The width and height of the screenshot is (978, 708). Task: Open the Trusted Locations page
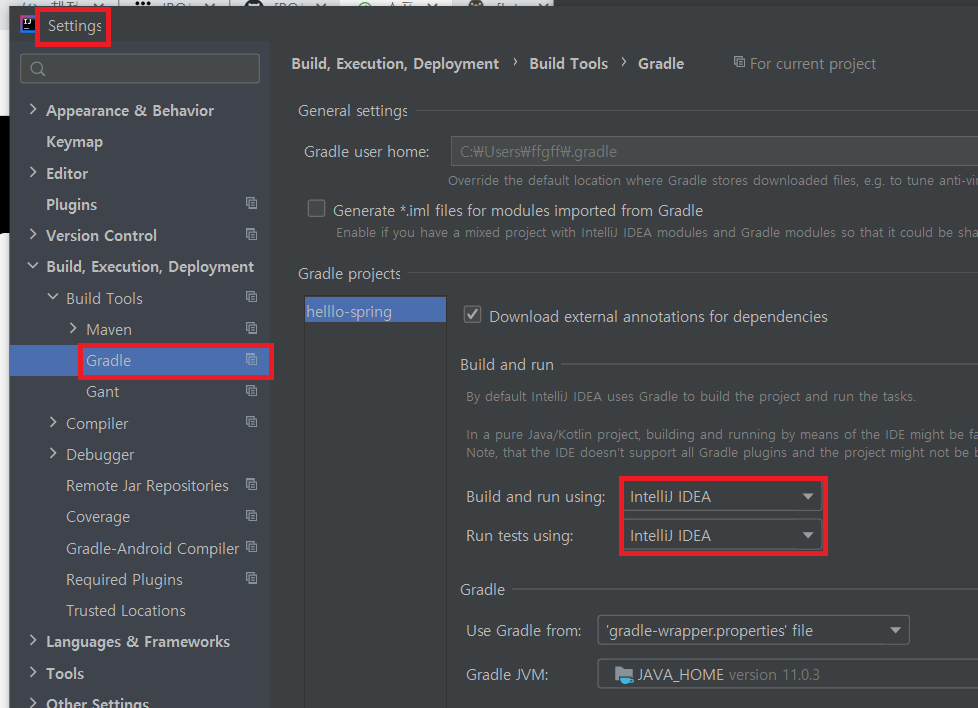125,611
